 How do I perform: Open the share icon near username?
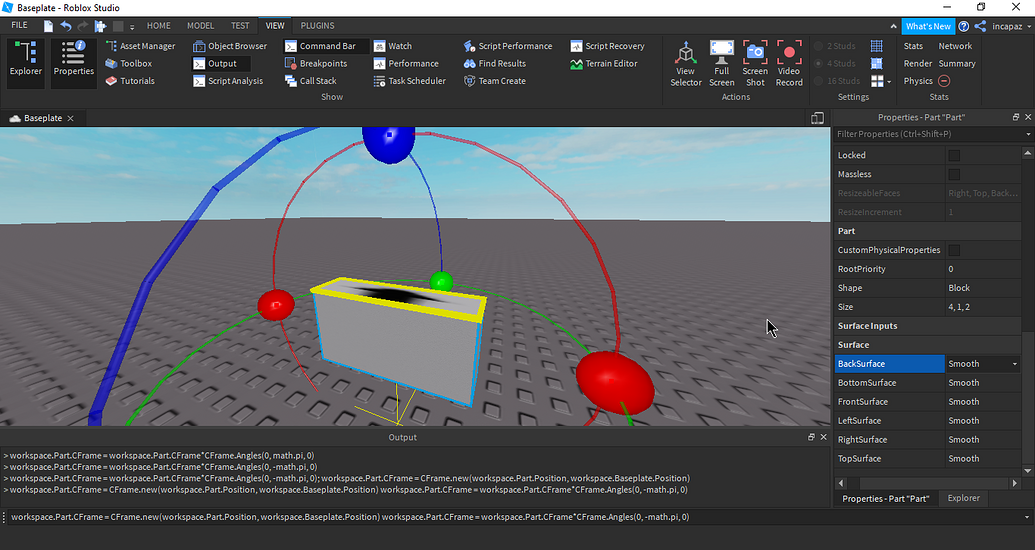(980, 26)
